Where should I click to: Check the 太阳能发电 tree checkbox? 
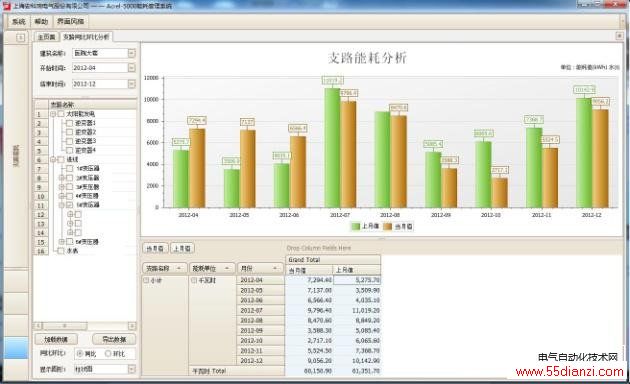(x=61, y=114)
